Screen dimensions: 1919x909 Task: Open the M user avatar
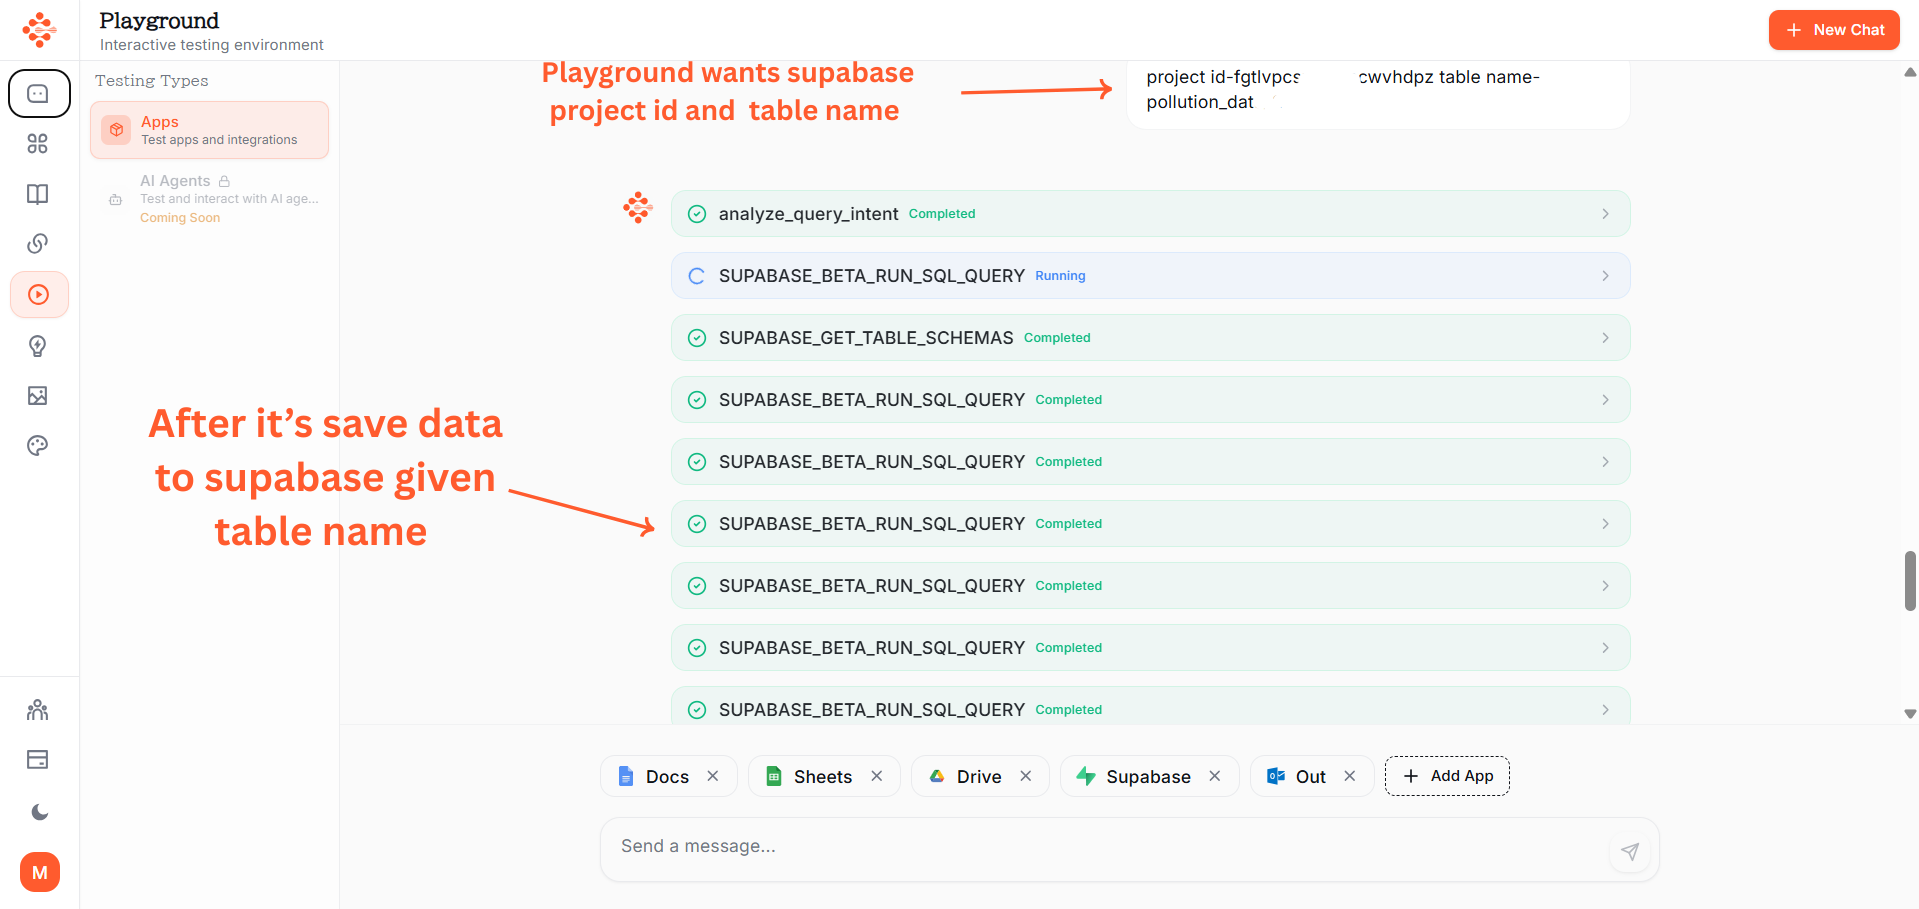[40, 872]
